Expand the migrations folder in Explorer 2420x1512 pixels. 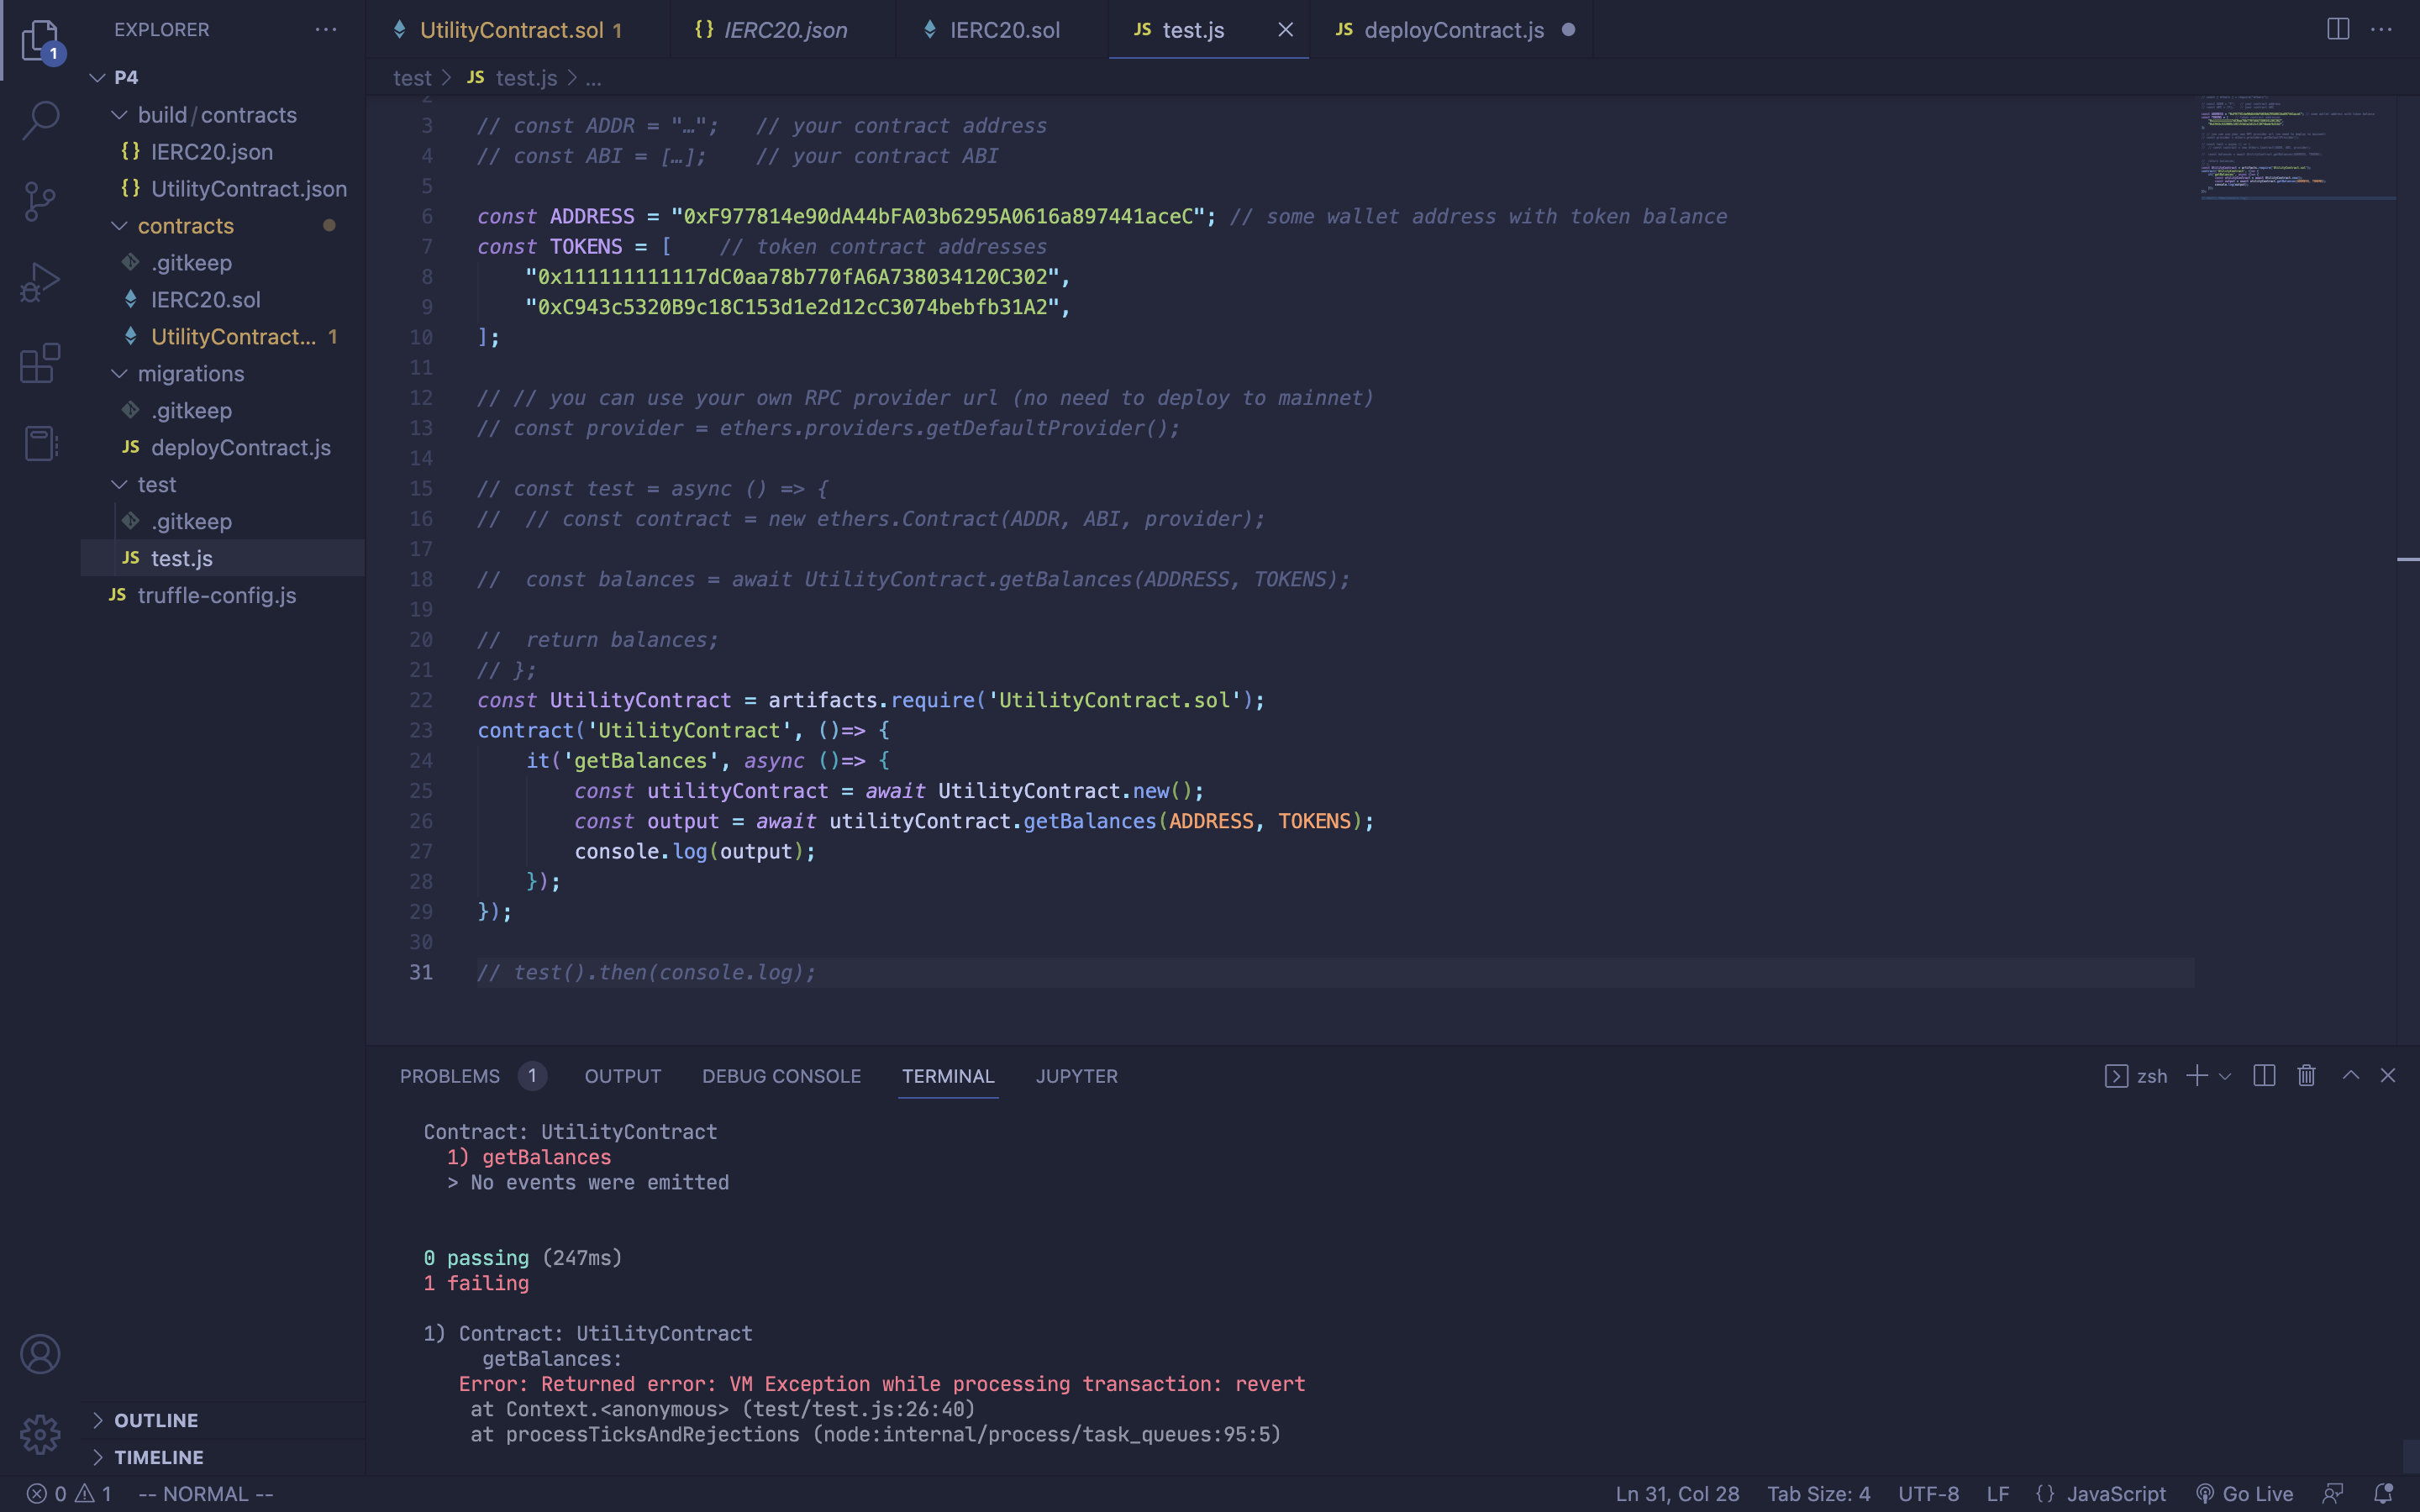[190, 375]
